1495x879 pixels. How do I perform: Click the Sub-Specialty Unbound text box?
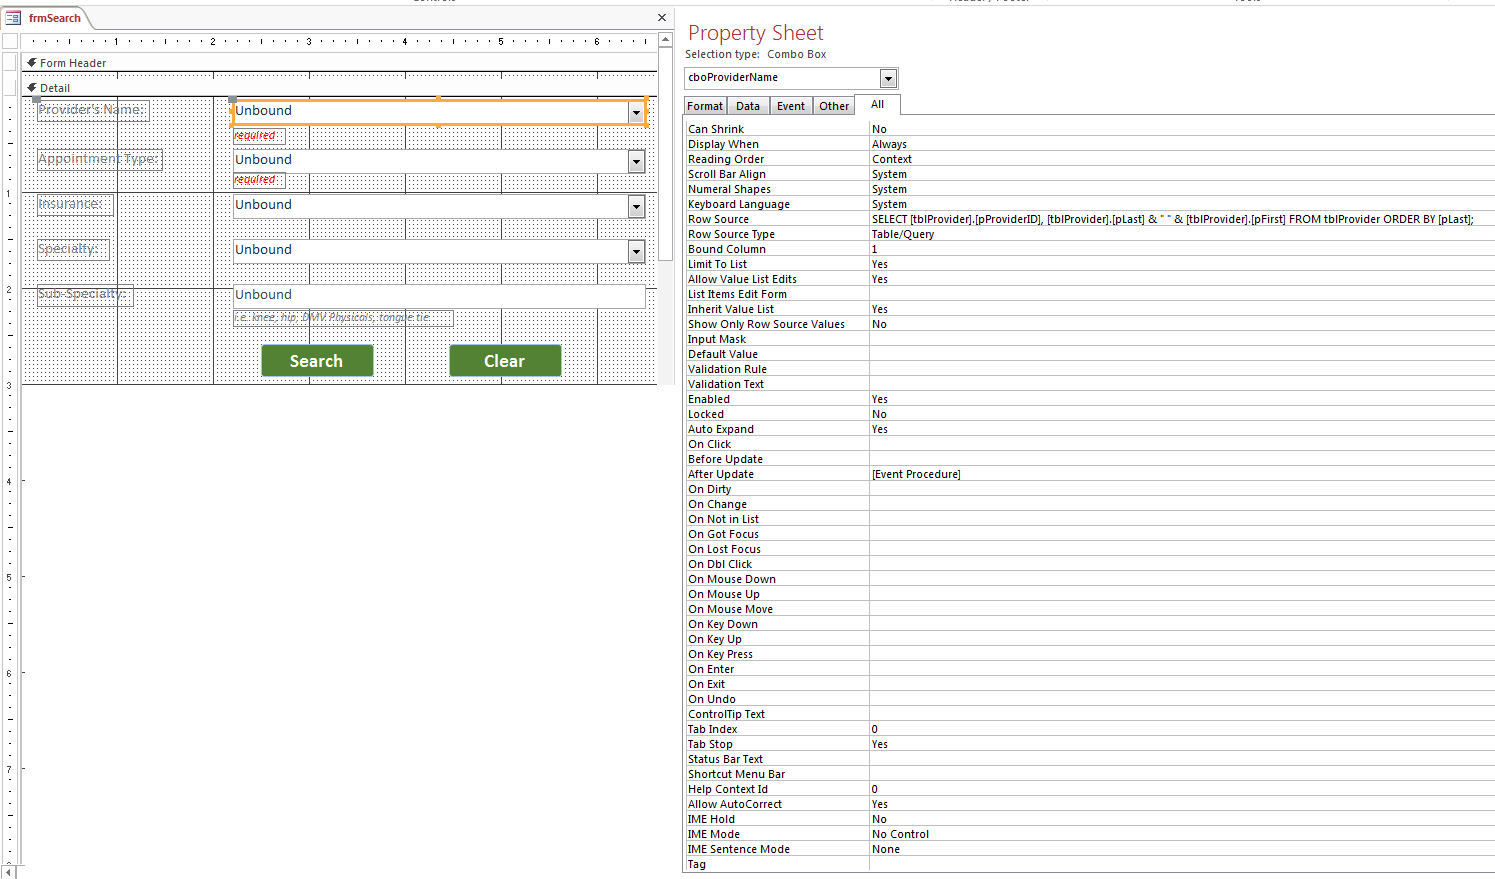pos(439,296)
